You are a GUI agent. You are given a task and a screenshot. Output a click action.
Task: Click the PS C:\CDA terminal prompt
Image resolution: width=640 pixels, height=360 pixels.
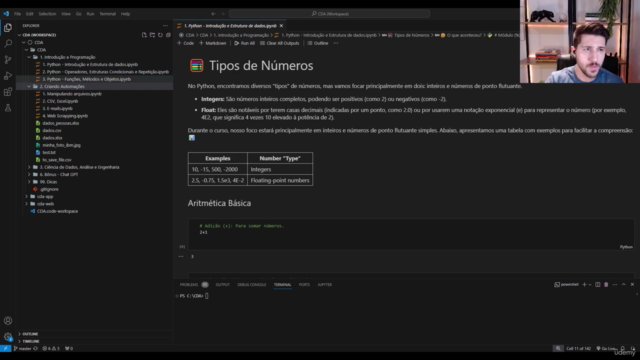coord(191,296)
